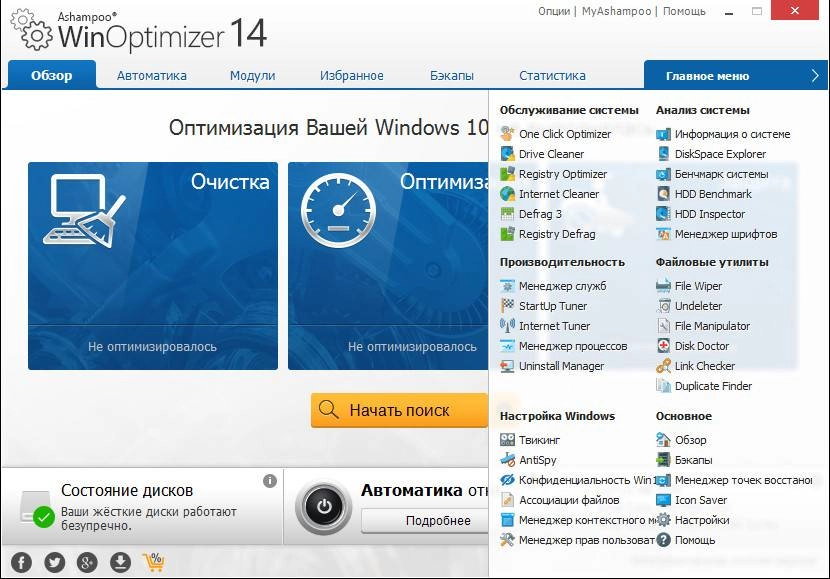
Task: Open the Google Plus icon in footer
Action: pyautogui.click(x=87, y=562)
